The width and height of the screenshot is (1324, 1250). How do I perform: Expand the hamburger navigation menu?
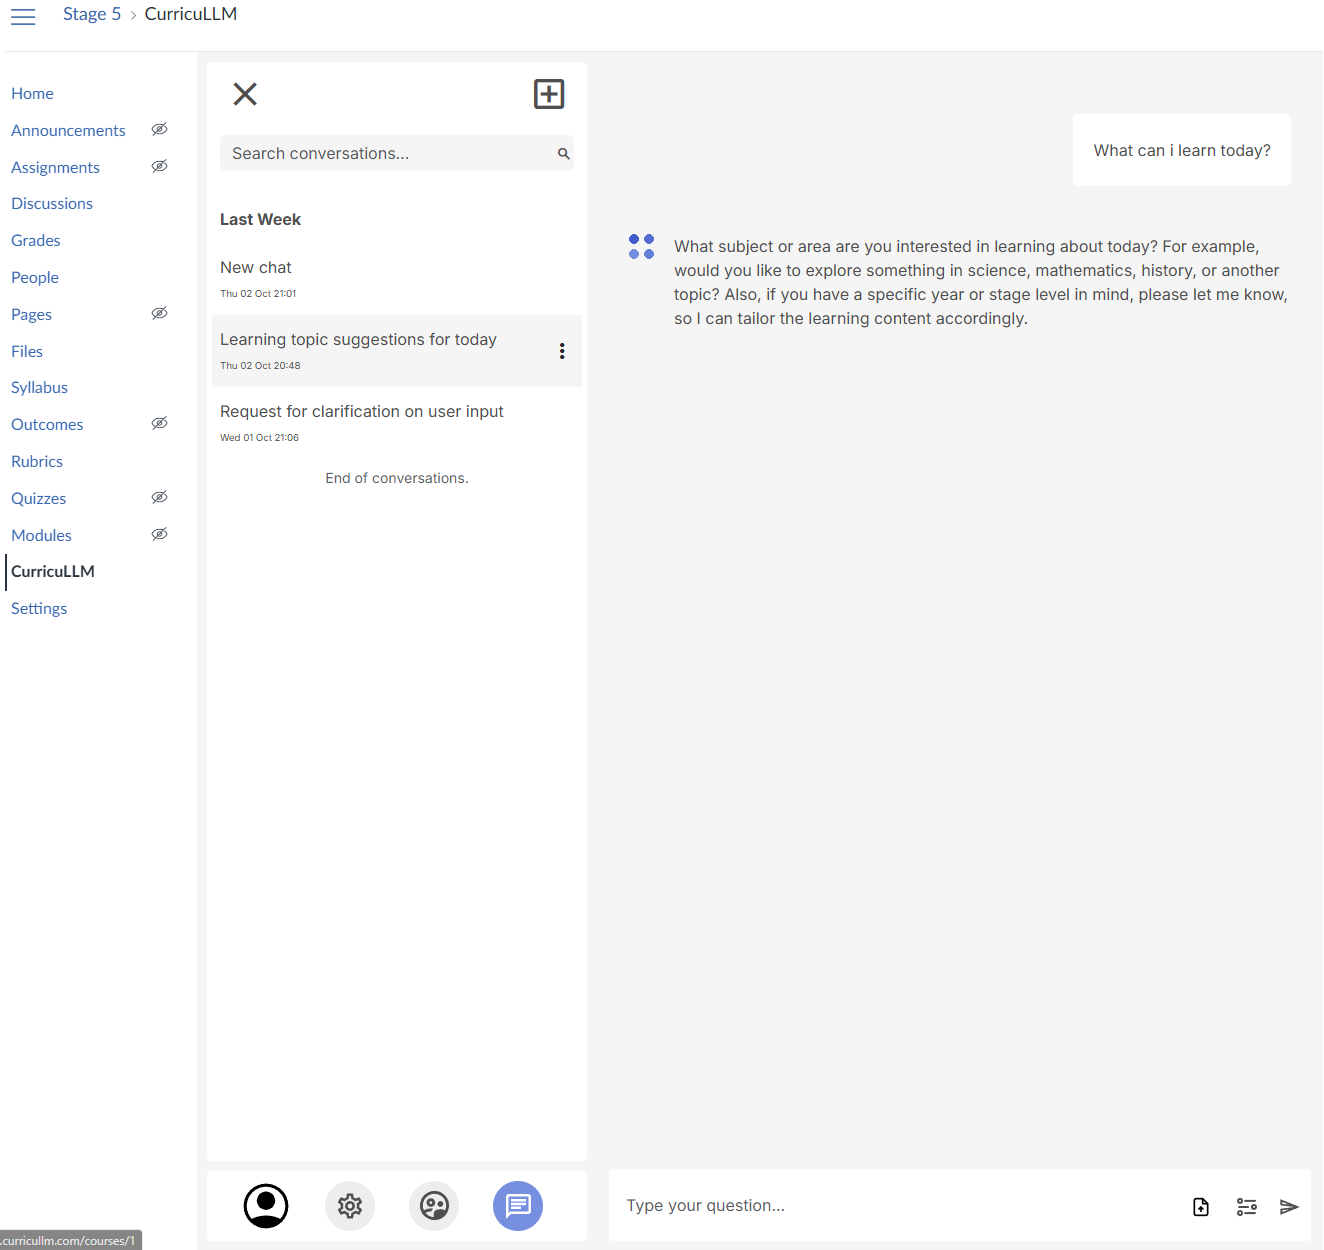pos(22,16)
